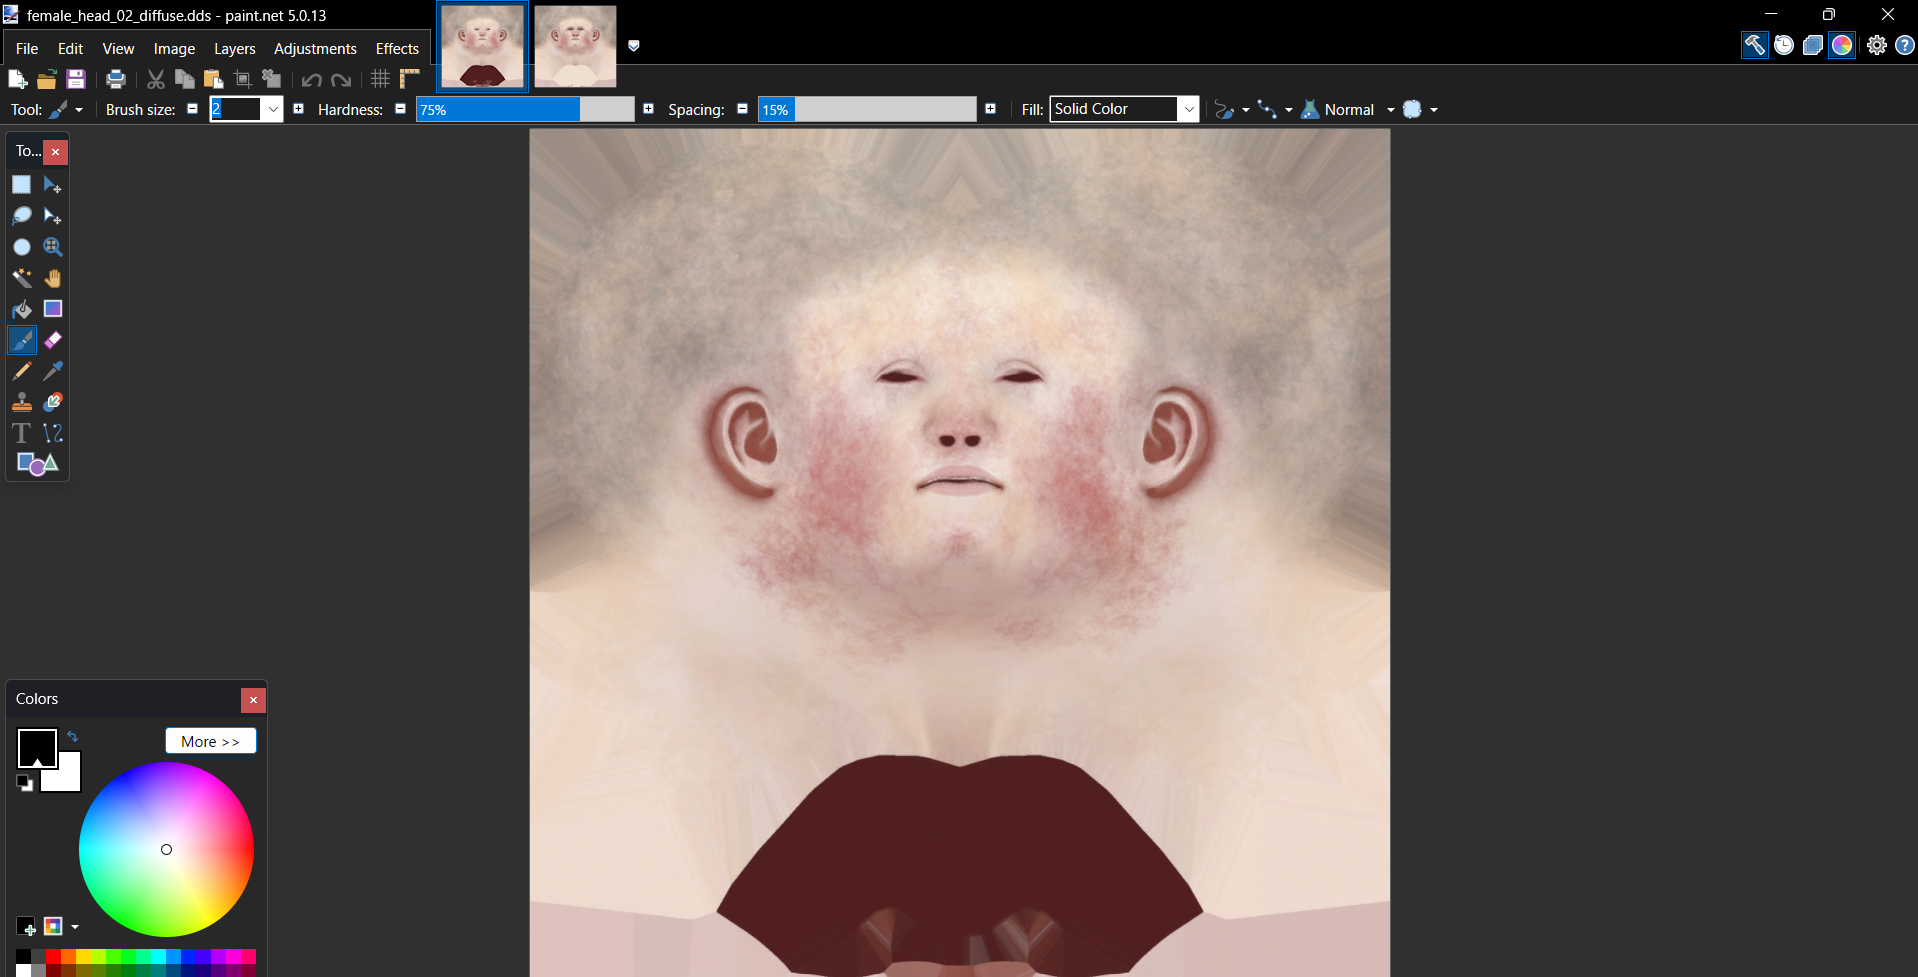The image size is (1918, 977).
Task: Decrease brush size with minus button
Action: tap(193, 109)
